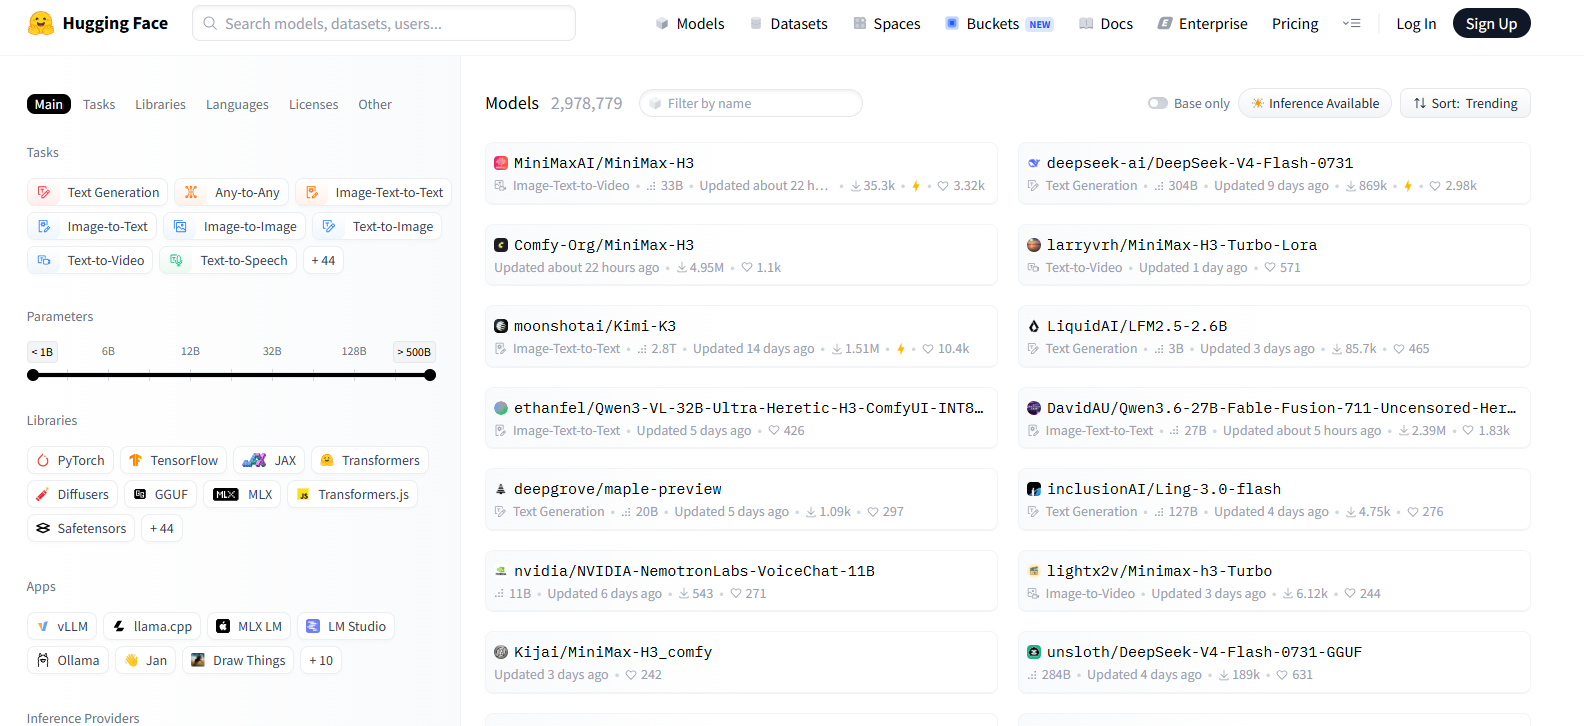Screen dimensions: 1584x726
Task: Toggle the Base only switch
Action: point(1158,104)
